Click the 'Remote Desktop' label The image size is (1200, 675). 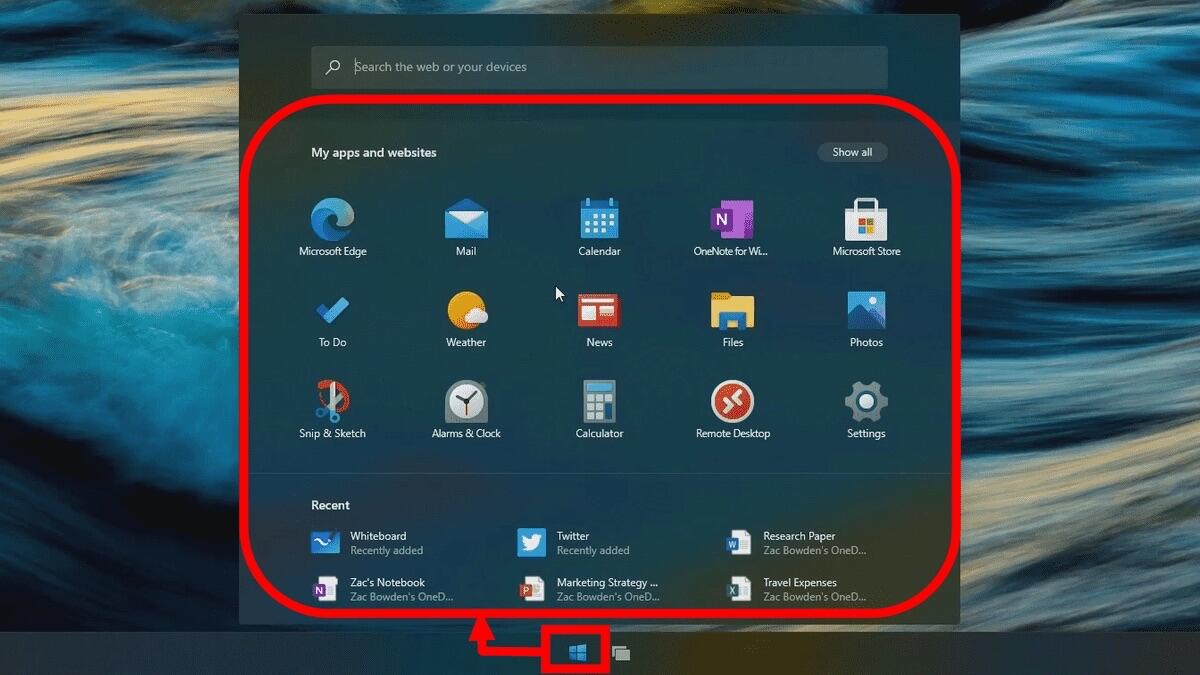(733, 434)
